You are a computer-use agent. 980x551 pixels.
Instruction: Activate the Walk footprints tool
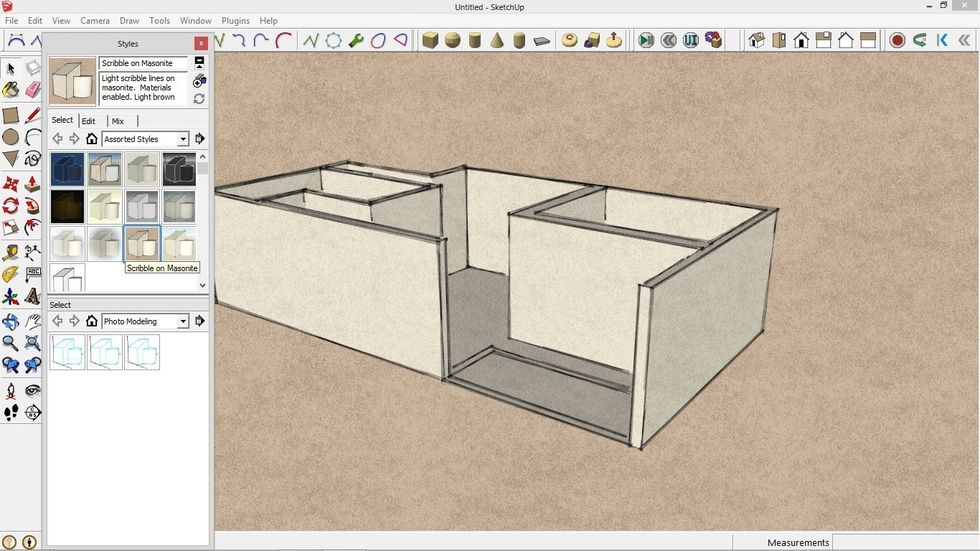pos(10,412)
